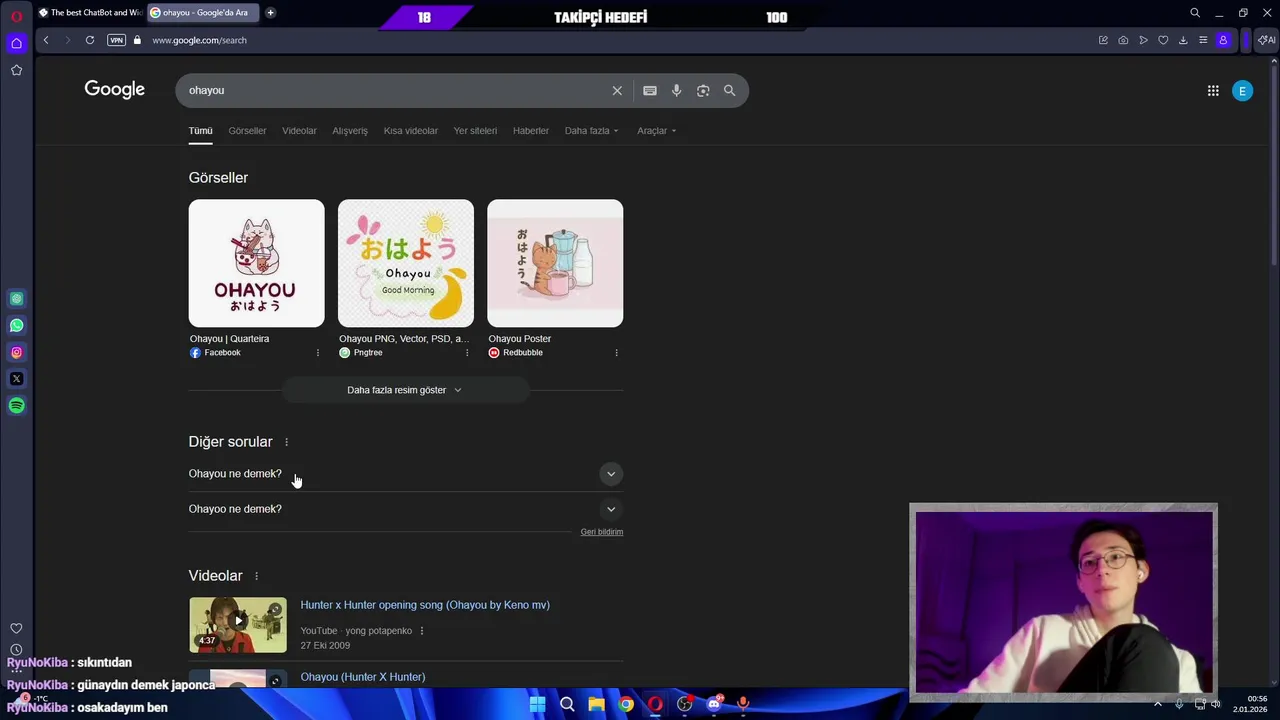Click the tab search magnifier in the title bar

pos(1195,13)
